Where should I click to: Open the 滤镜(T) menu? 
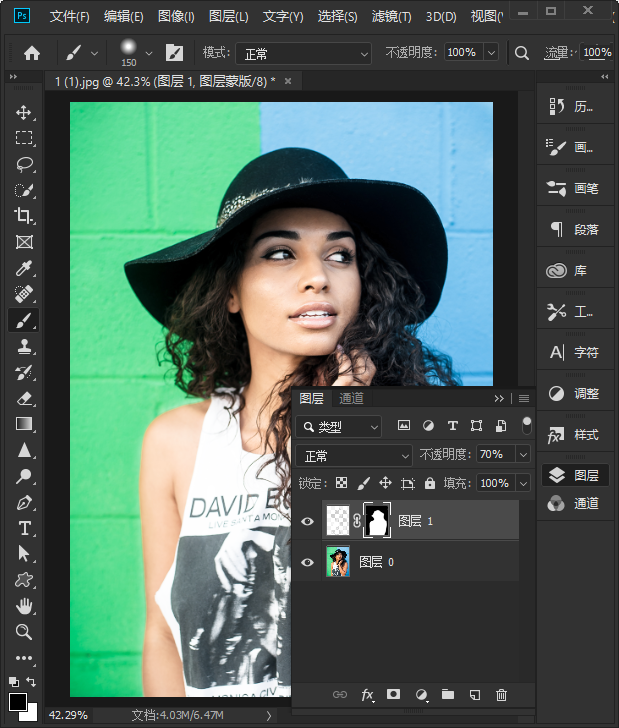391,17
